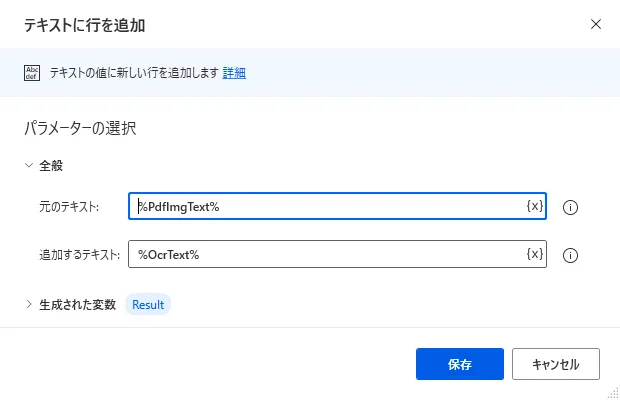Viewport: 620px width, 400px height.
Task: Click the 生成された変数 section label
Action: [77, 304]
